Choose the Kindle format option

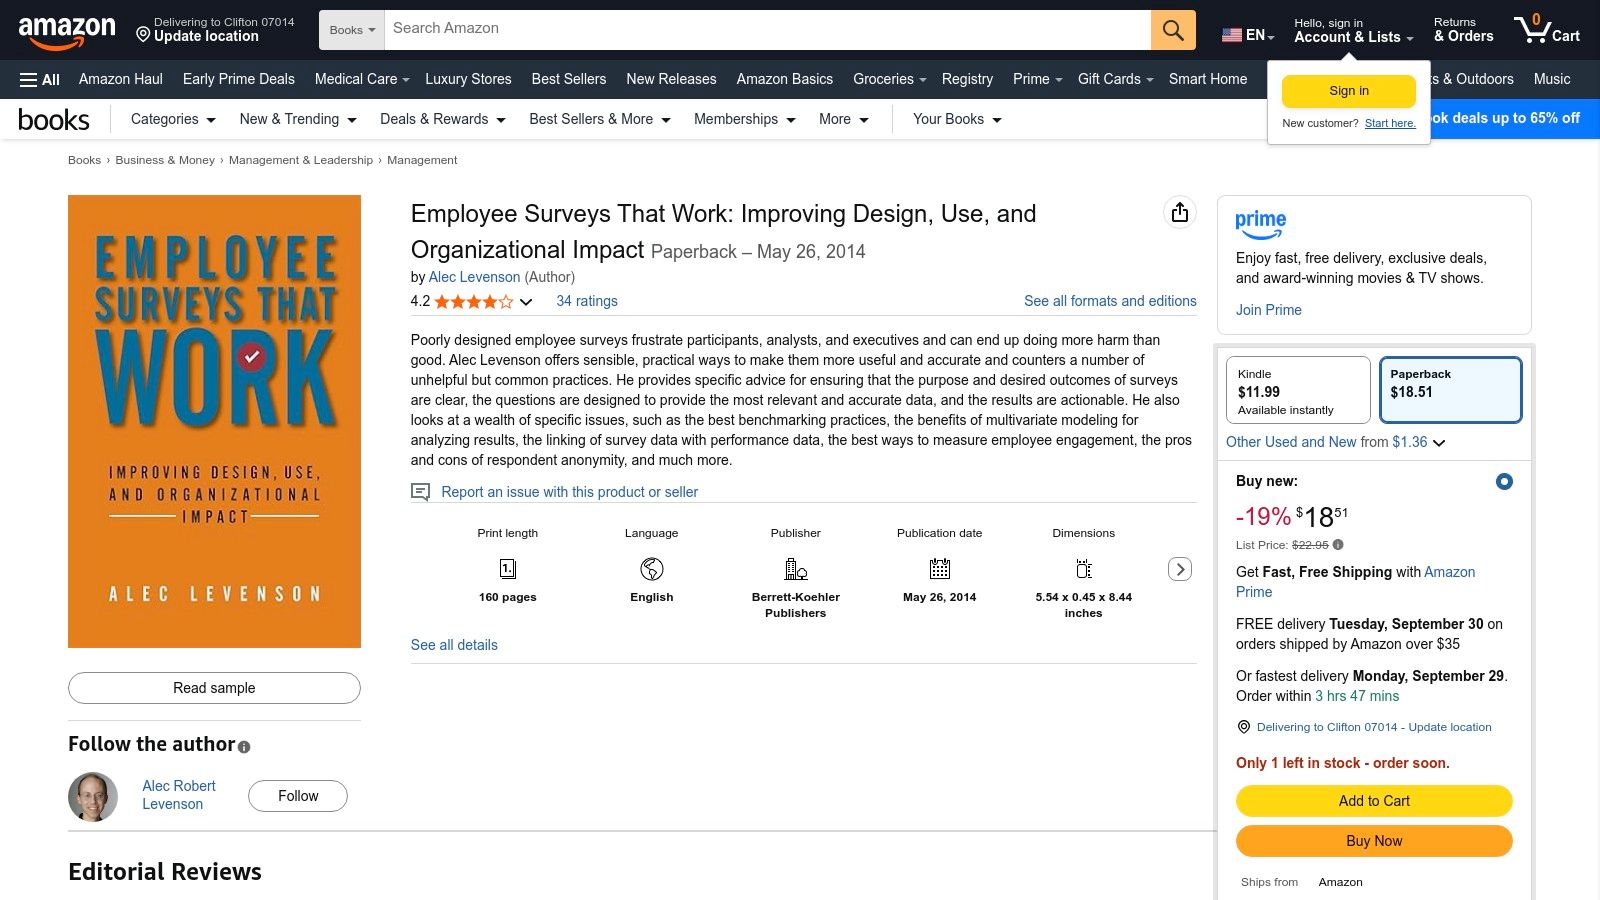pyautogui.click(x=1297, y=390)
